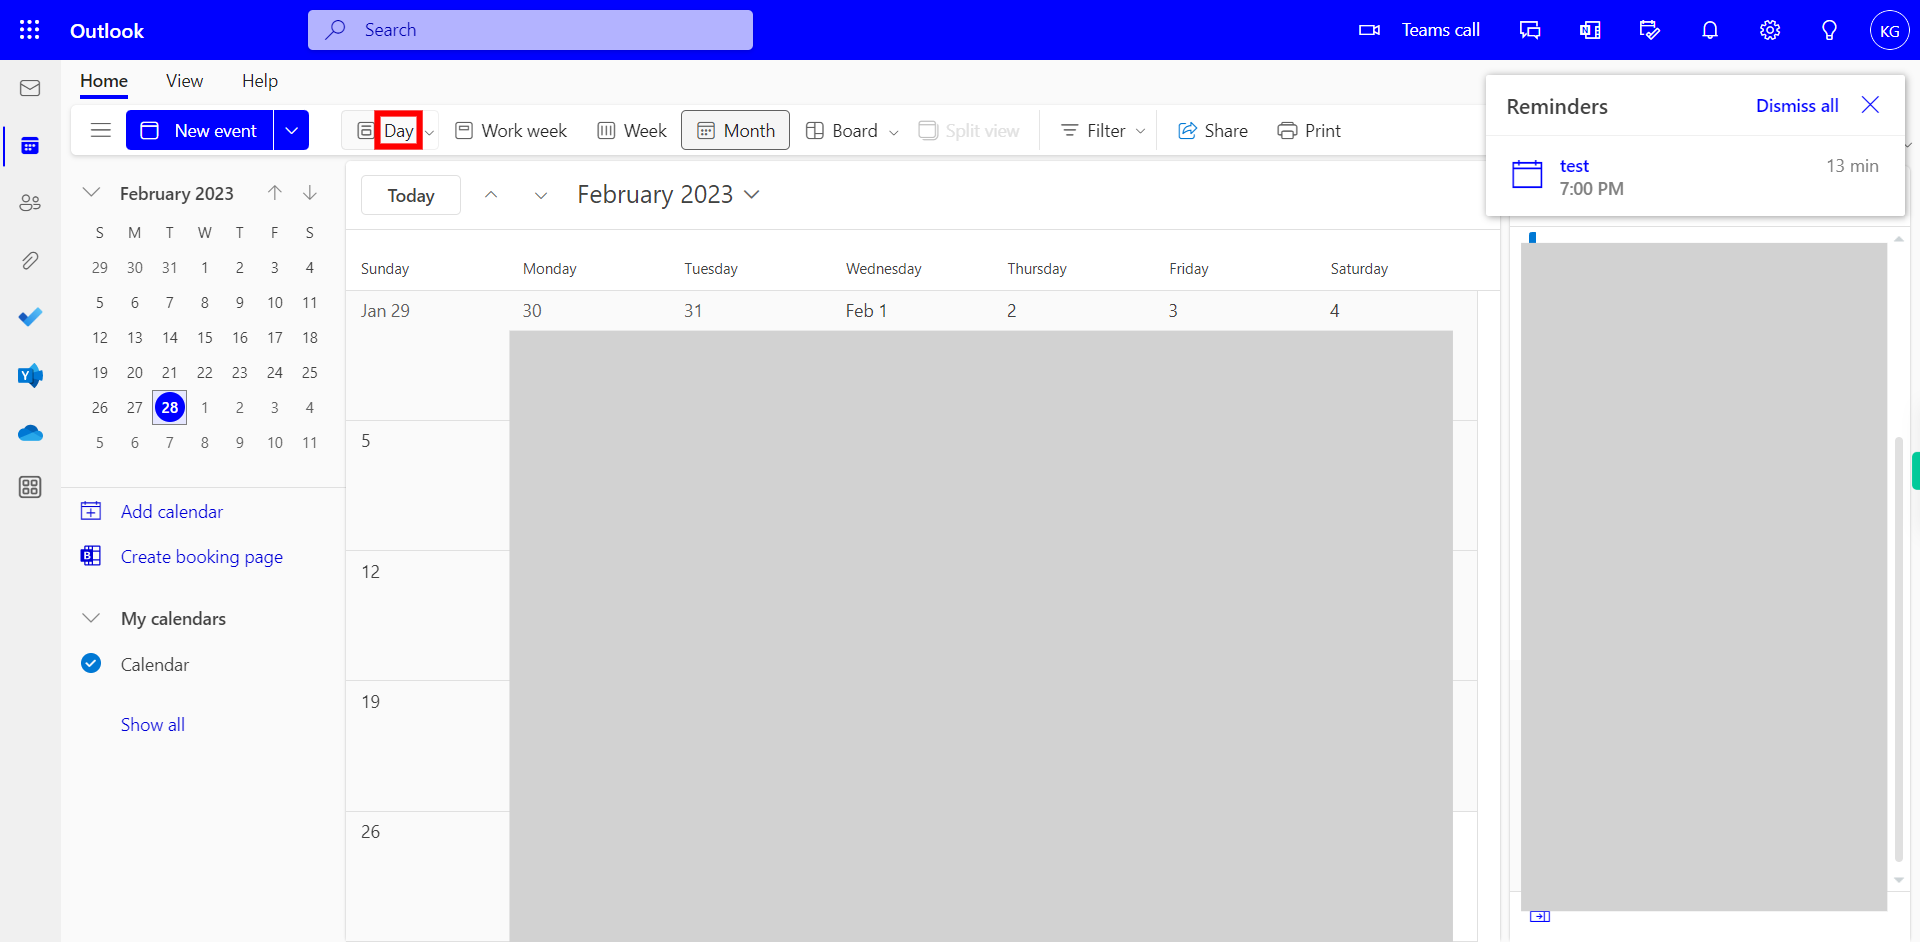Open the test reminder at 7:00 PM
Image resolution: width=1920 pixels, height=942 pixels.
[x=1695, y=177]
